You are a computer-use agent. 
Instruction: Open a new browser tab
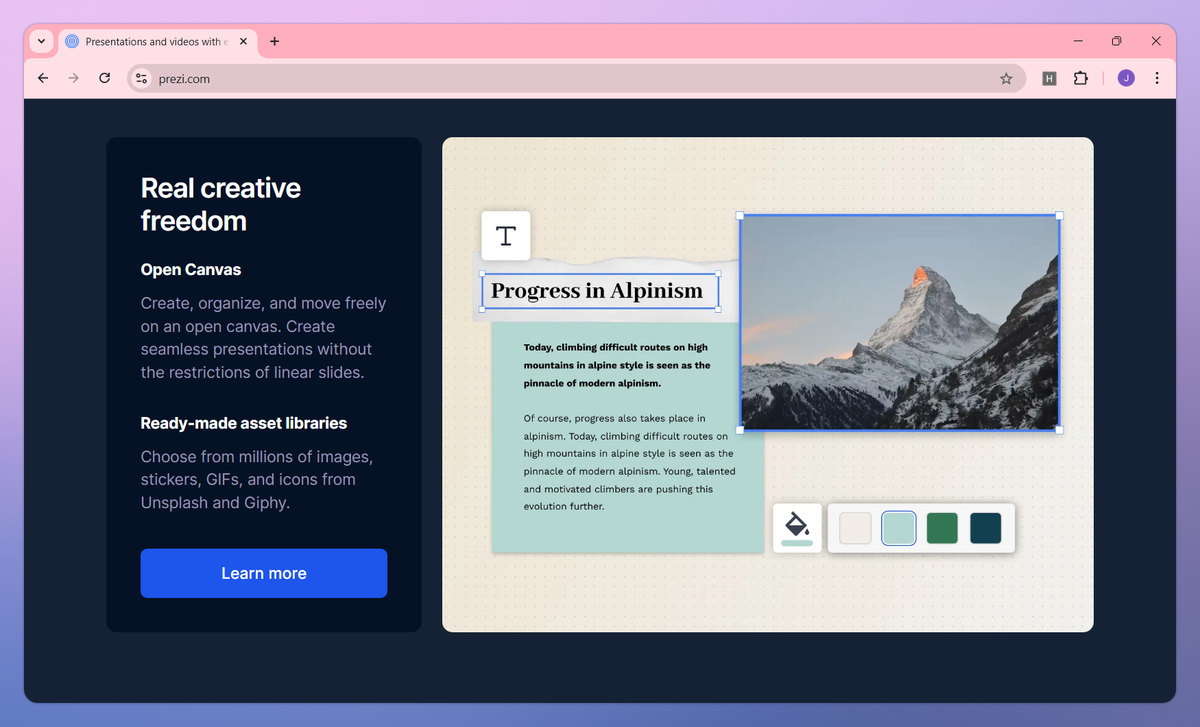coord(274,41)
